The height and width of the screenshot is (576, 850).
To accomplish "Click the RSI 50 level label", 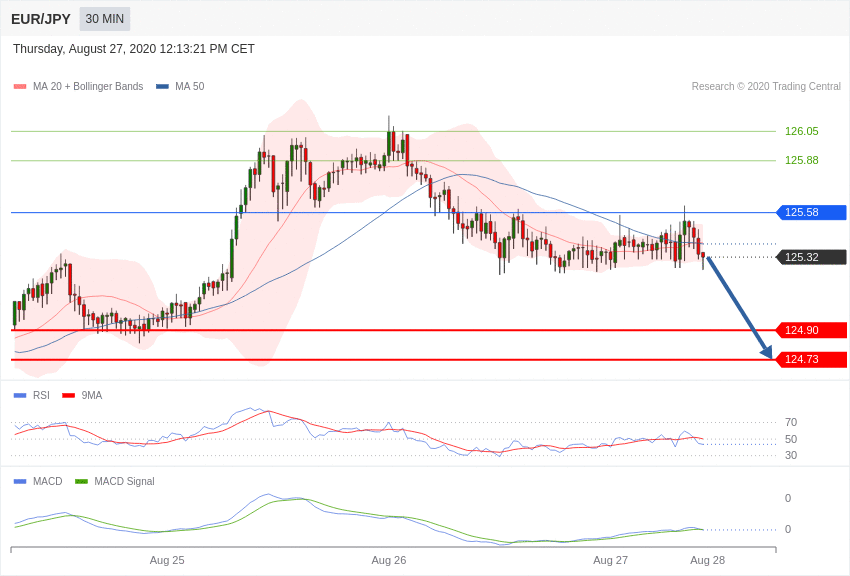I will (791, 439).
